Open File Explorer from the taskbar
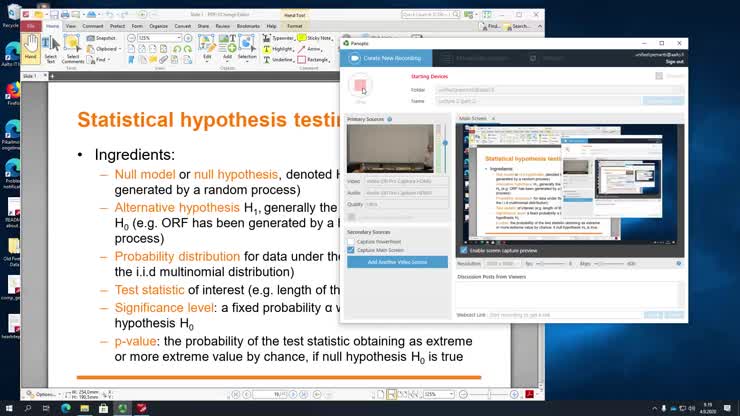 (84, 408)
